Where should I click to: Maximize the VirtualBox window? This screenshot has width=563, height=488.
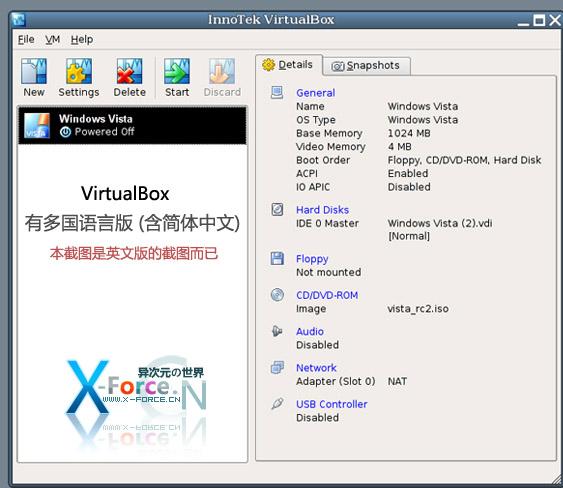pyautogui.click(x=539, y=20)
